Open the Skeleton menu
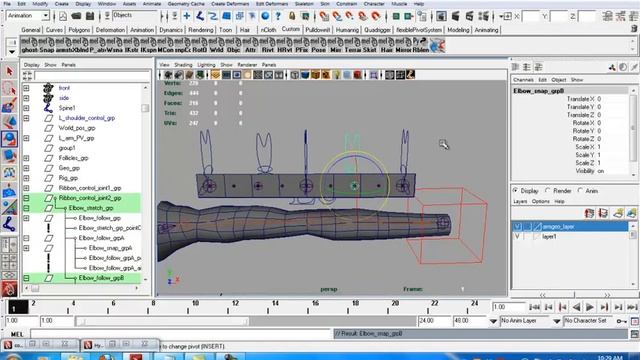The width and height of the screenshot is (640, 360). point(304,4)
